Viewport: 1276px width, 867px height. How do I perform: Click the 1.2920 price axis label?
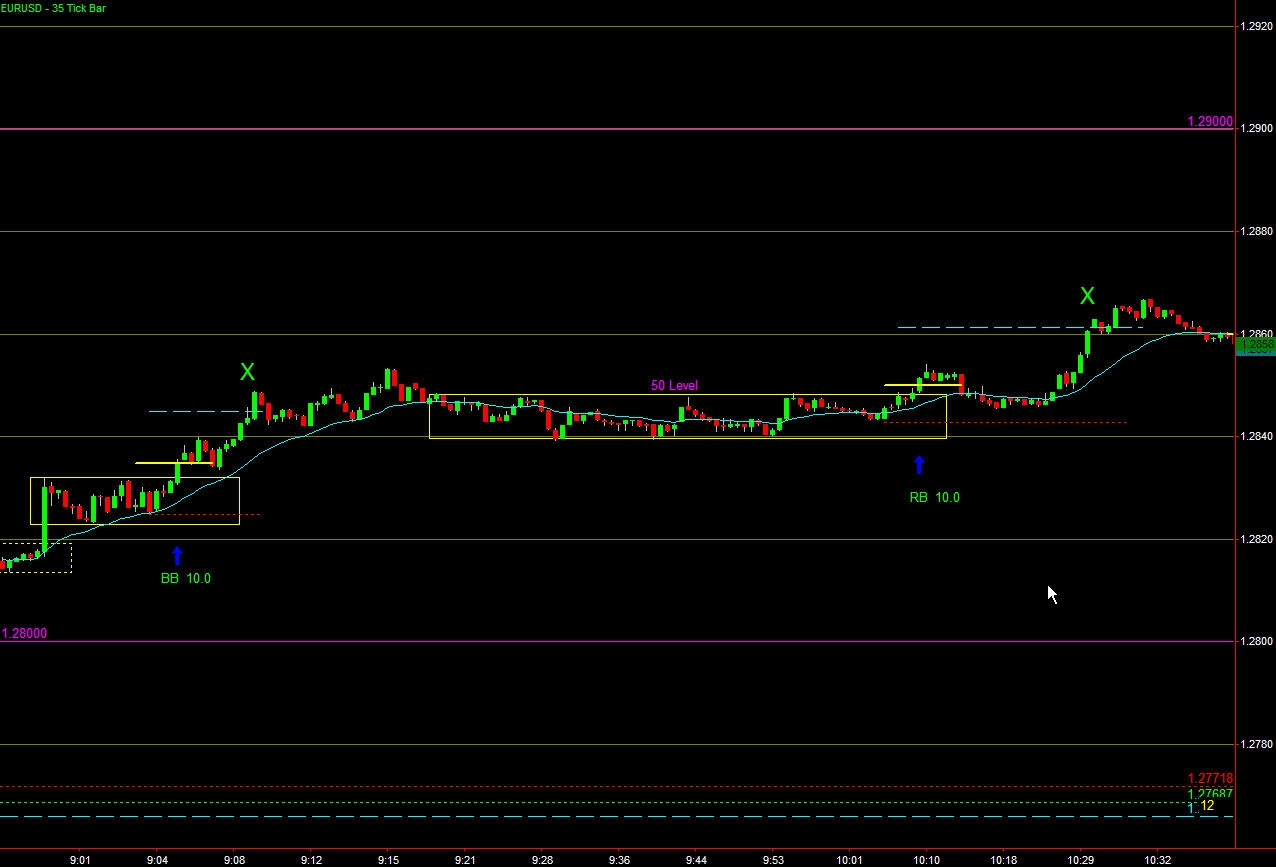[1256, 27]
